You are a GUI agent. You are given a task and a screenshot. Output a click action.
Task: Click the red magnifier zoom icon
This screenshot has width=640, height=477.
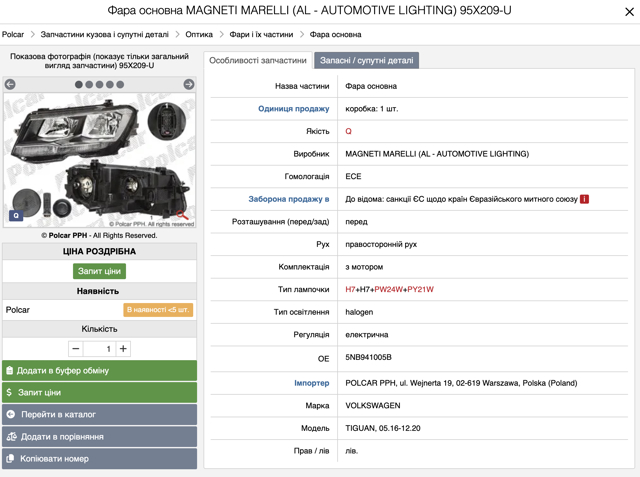(182, 215)
